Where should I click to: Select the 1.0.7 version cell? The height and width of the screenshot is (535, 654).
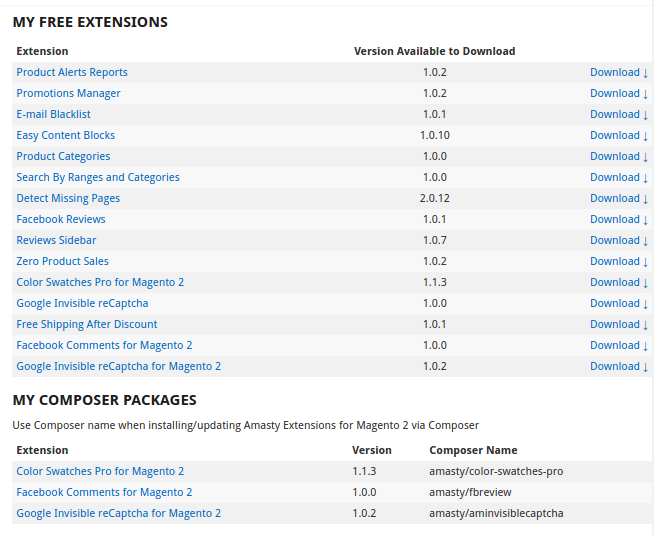(435, 240)
